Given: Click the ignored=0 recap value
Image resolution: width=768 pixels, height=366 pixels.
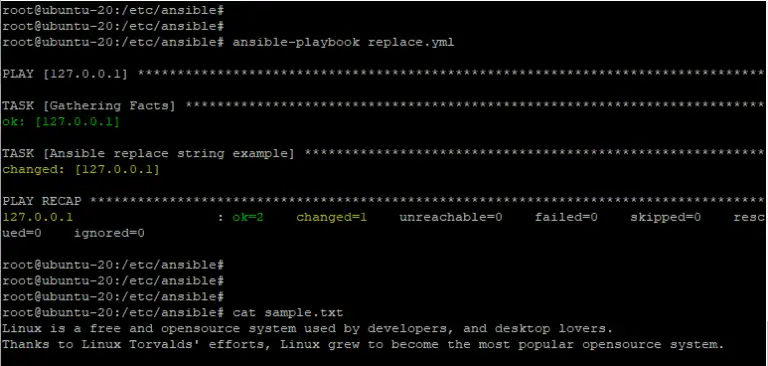Looking at the screenshot, I should [109, 233].
